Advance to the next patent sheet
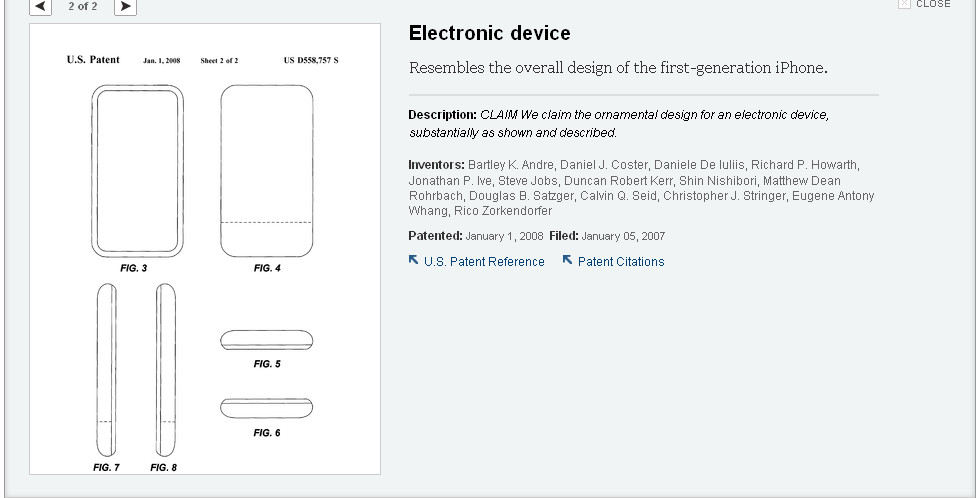The image size is (978, 498). coord(125,6)
